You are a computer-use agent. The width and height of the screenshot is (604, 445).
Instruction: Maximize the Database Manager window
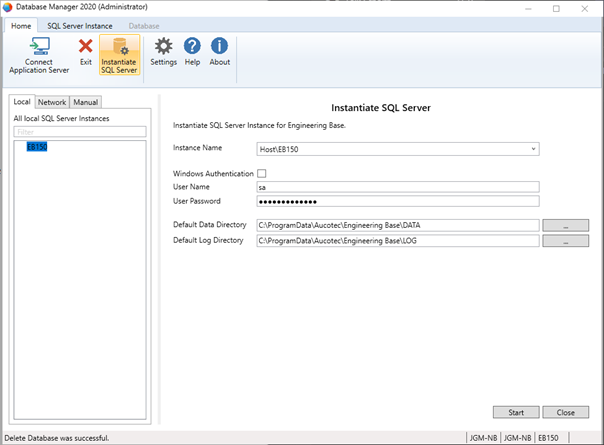click(x=556, y=8)
